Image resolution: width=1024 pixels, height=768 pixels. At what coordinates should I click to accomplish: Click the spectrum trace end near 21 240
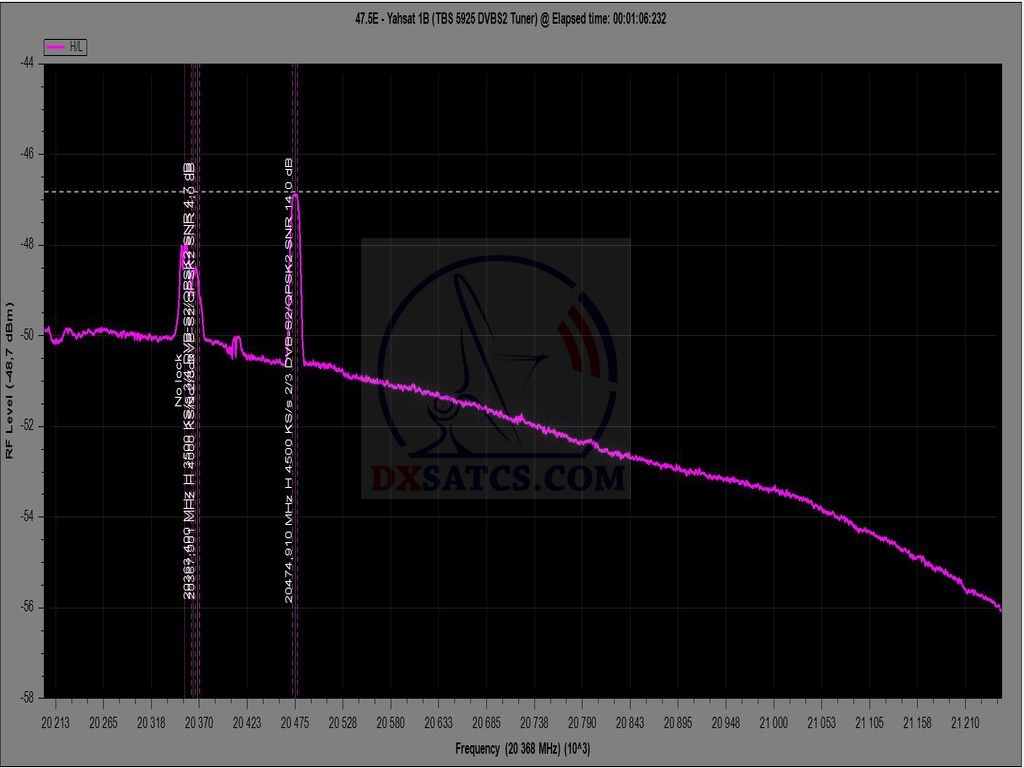pos(998,607)
